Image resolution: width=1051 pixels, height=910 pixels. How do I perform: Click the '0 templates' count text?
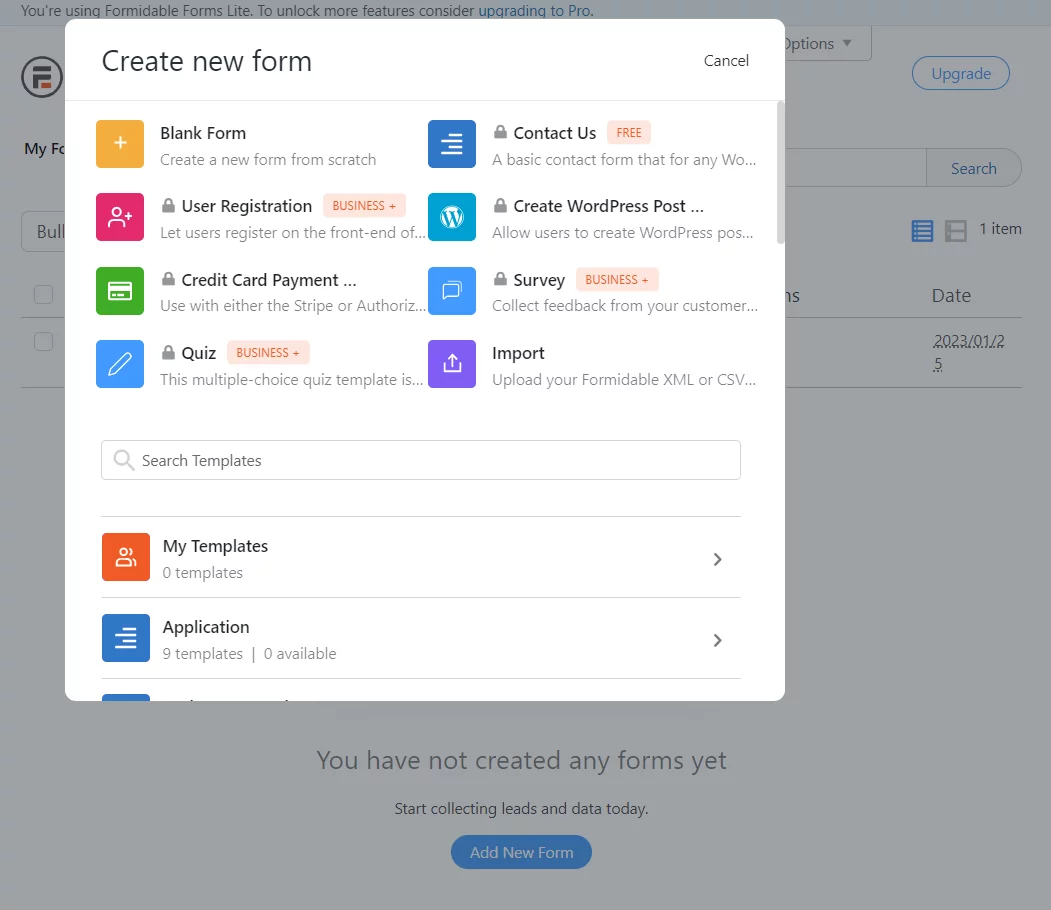(x=202, y=573)
